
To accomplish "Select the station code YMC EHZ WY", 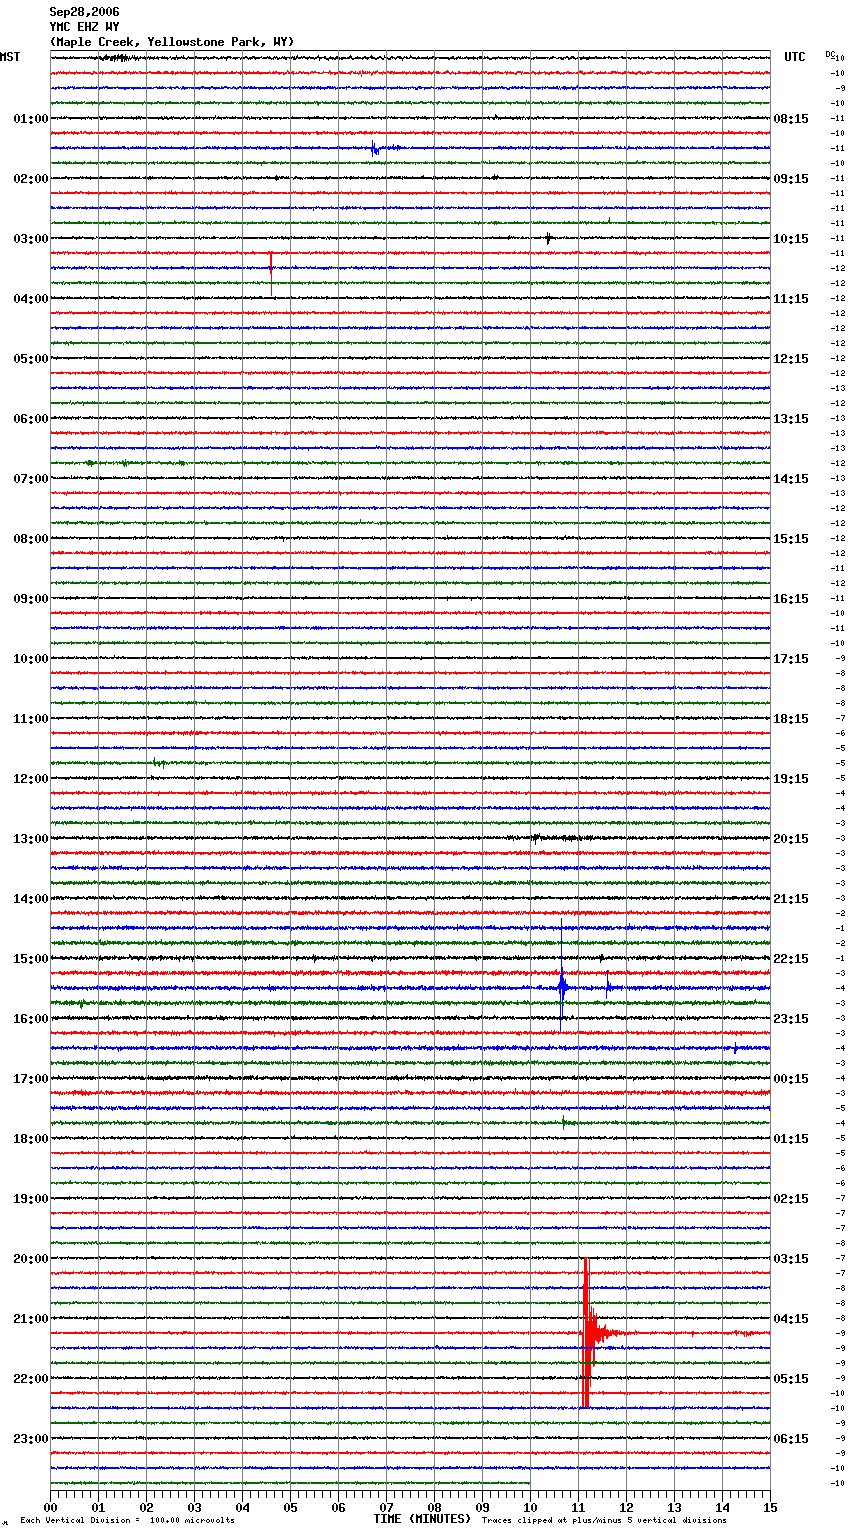I will coord(84,27).
